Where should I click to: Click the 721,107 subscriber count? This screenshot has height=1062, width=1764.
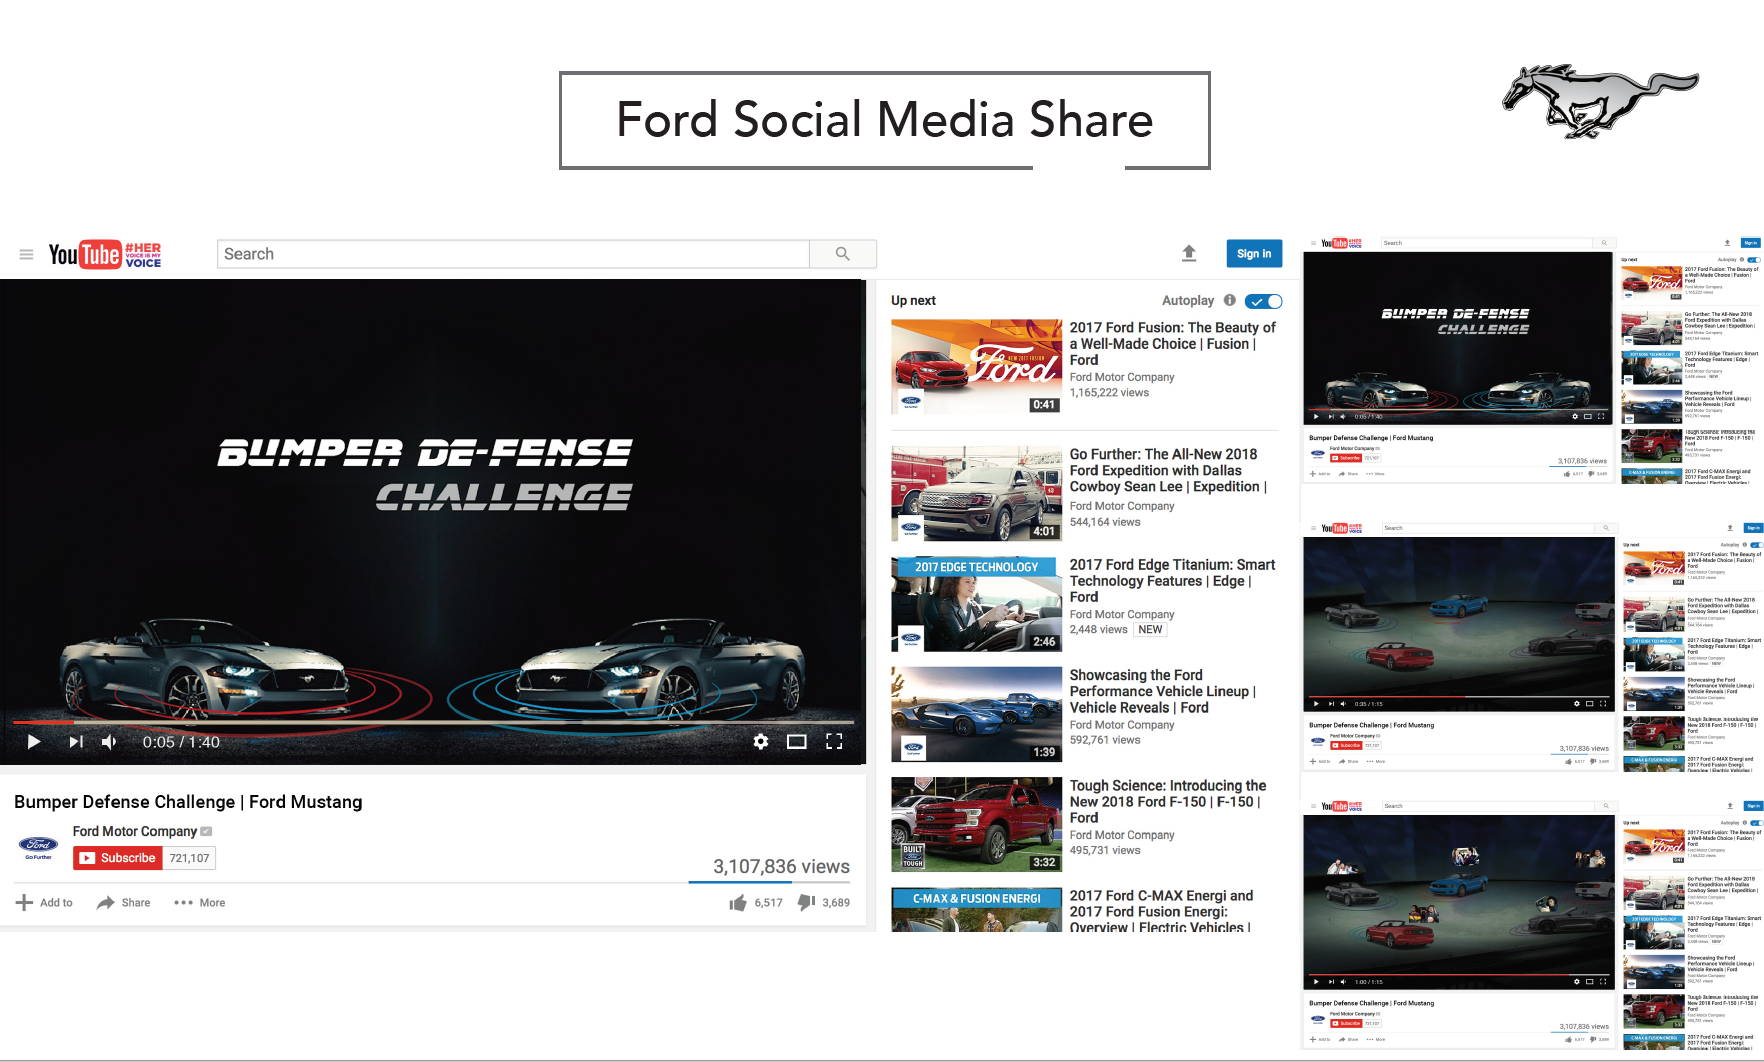(189, 858)
